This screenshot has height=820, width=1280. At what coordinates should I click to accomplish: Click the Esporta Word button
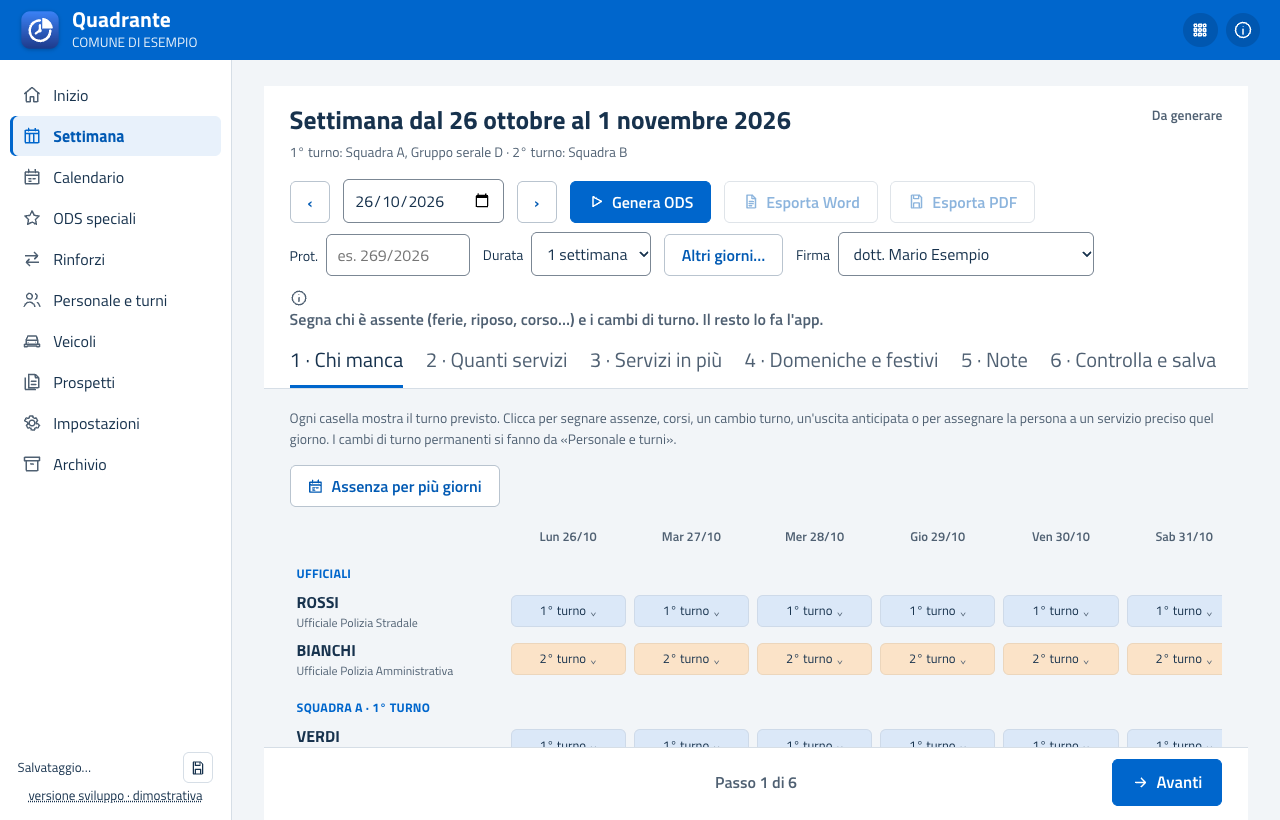[801, 202]
